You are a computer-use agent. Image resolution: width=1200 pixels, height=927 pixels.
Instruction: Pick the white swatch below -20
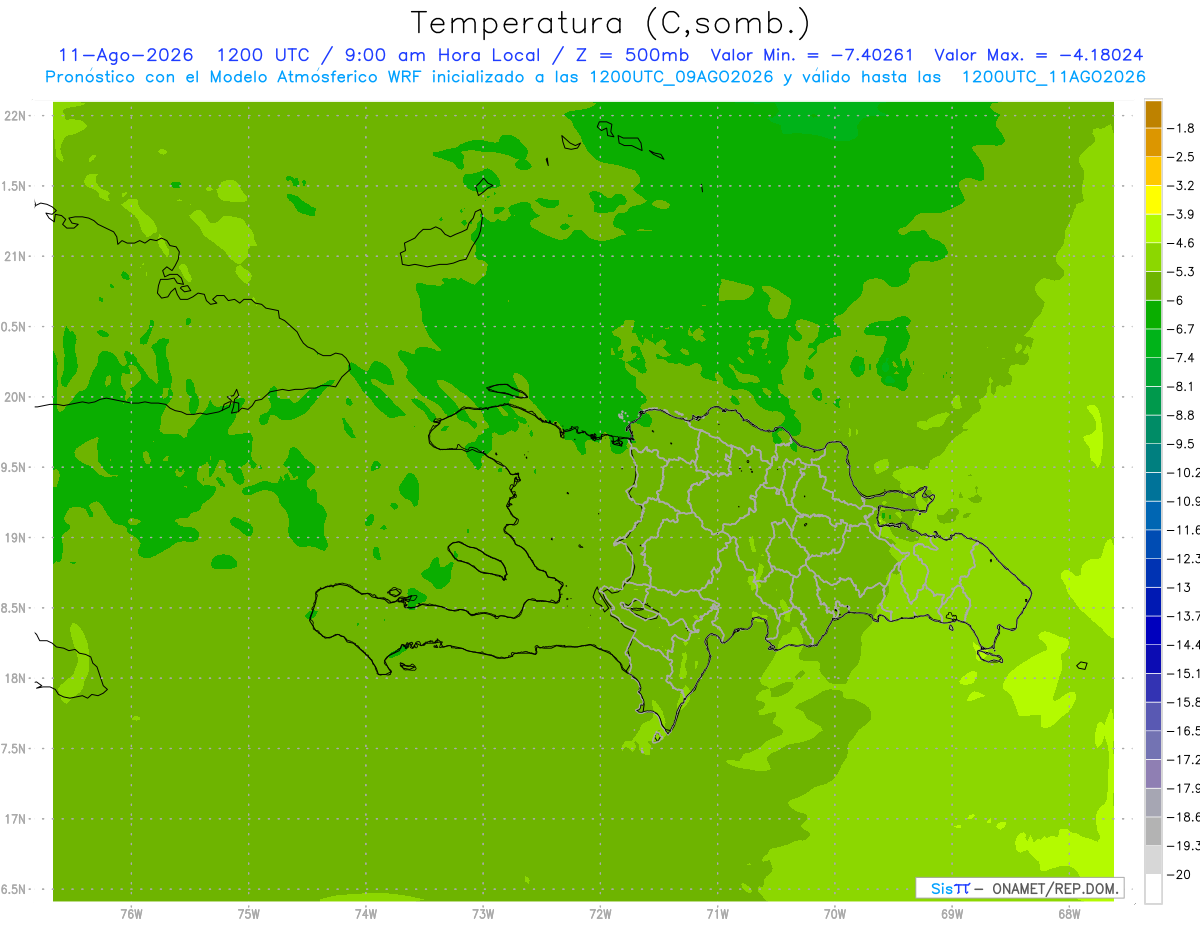coord(1153,889)
